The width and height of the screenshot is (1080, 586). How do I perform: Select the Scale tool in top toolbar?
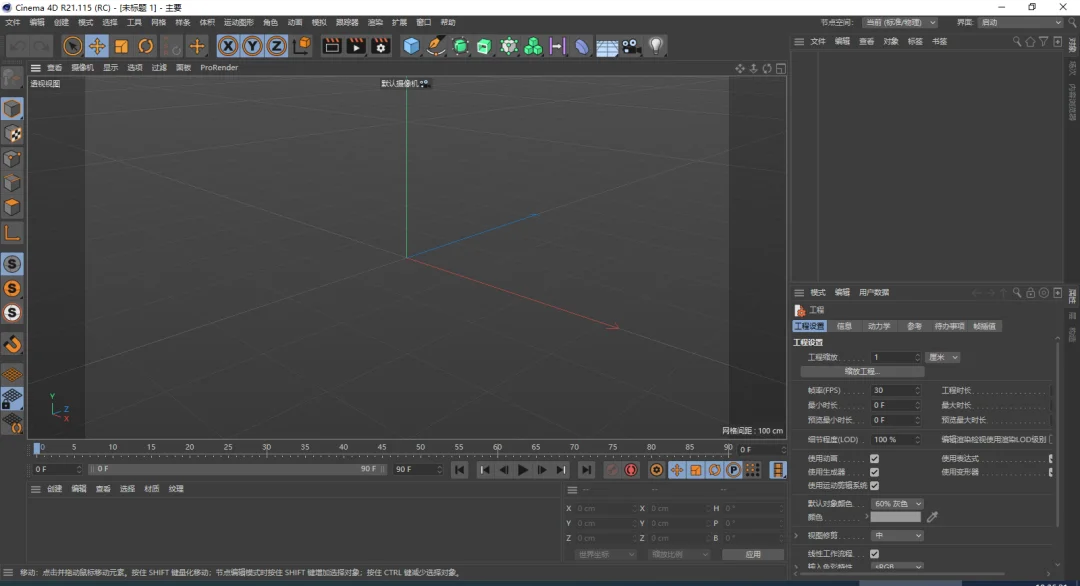[121, 46]
